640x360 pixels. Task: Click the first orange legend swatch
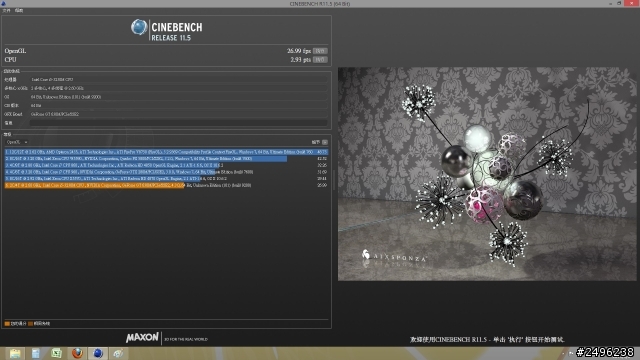[7, 324]
